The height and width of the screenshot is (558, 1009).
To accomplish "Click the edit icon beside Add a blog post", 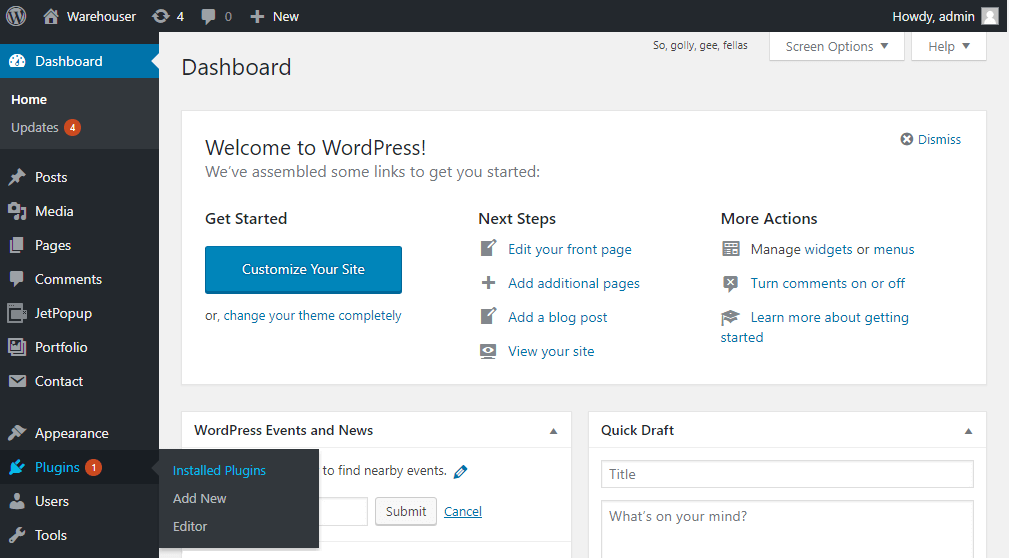I will tap(488, 316).
